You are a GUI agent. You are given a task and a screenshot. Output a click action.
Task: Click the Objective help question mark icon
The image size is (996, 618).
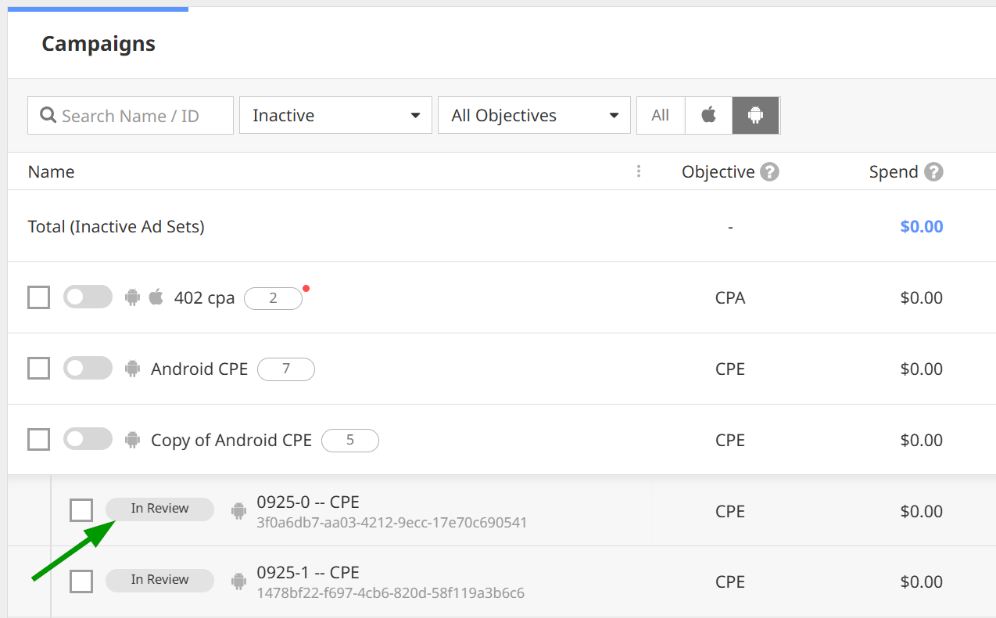[x=769, y=172]
